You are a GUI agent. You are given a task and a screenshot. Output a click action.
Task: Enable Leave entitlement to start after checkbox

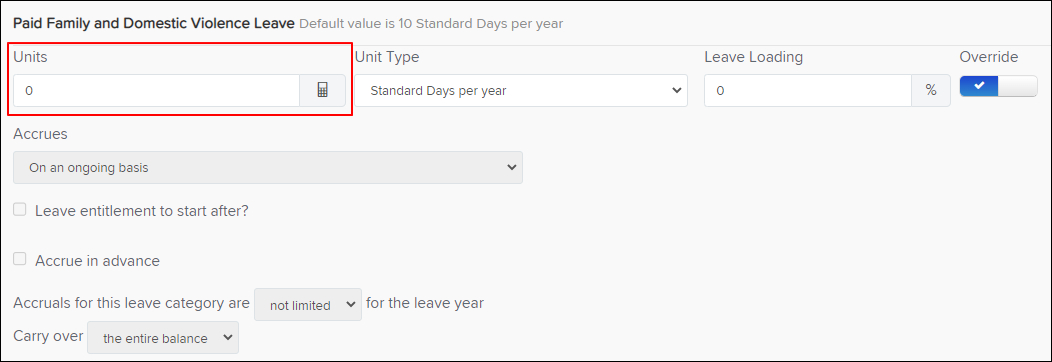click(x=20, y=210)
